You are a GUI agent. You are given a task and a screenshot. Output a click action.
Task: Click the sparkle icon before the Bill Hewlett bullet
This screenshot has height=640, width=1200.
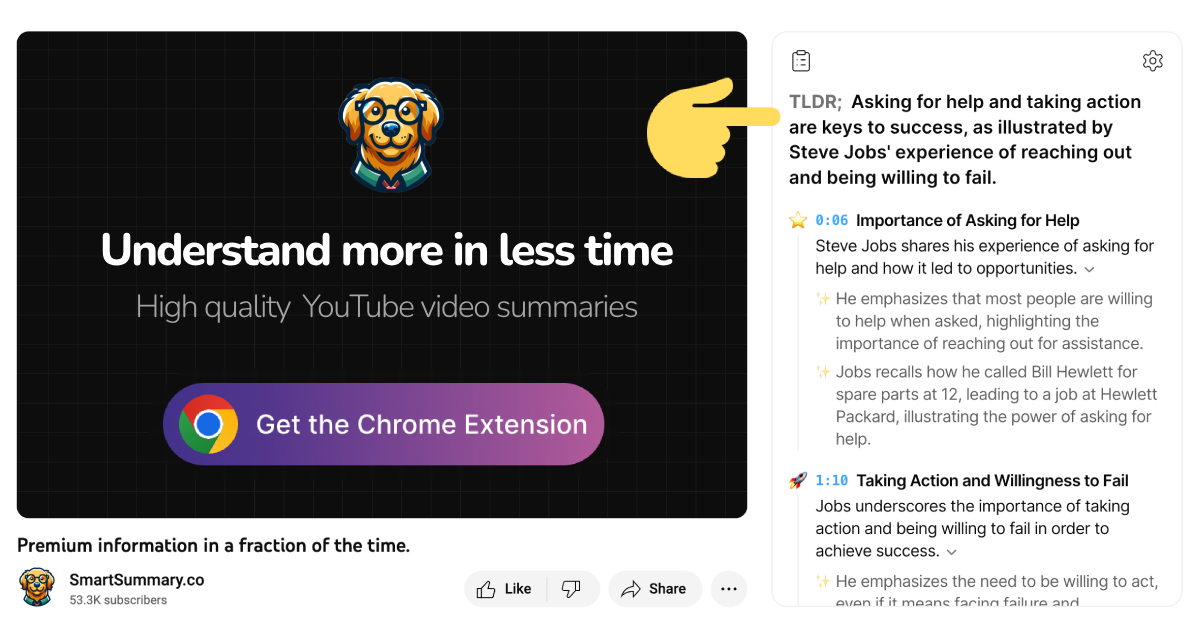click(x=822, y=371)
